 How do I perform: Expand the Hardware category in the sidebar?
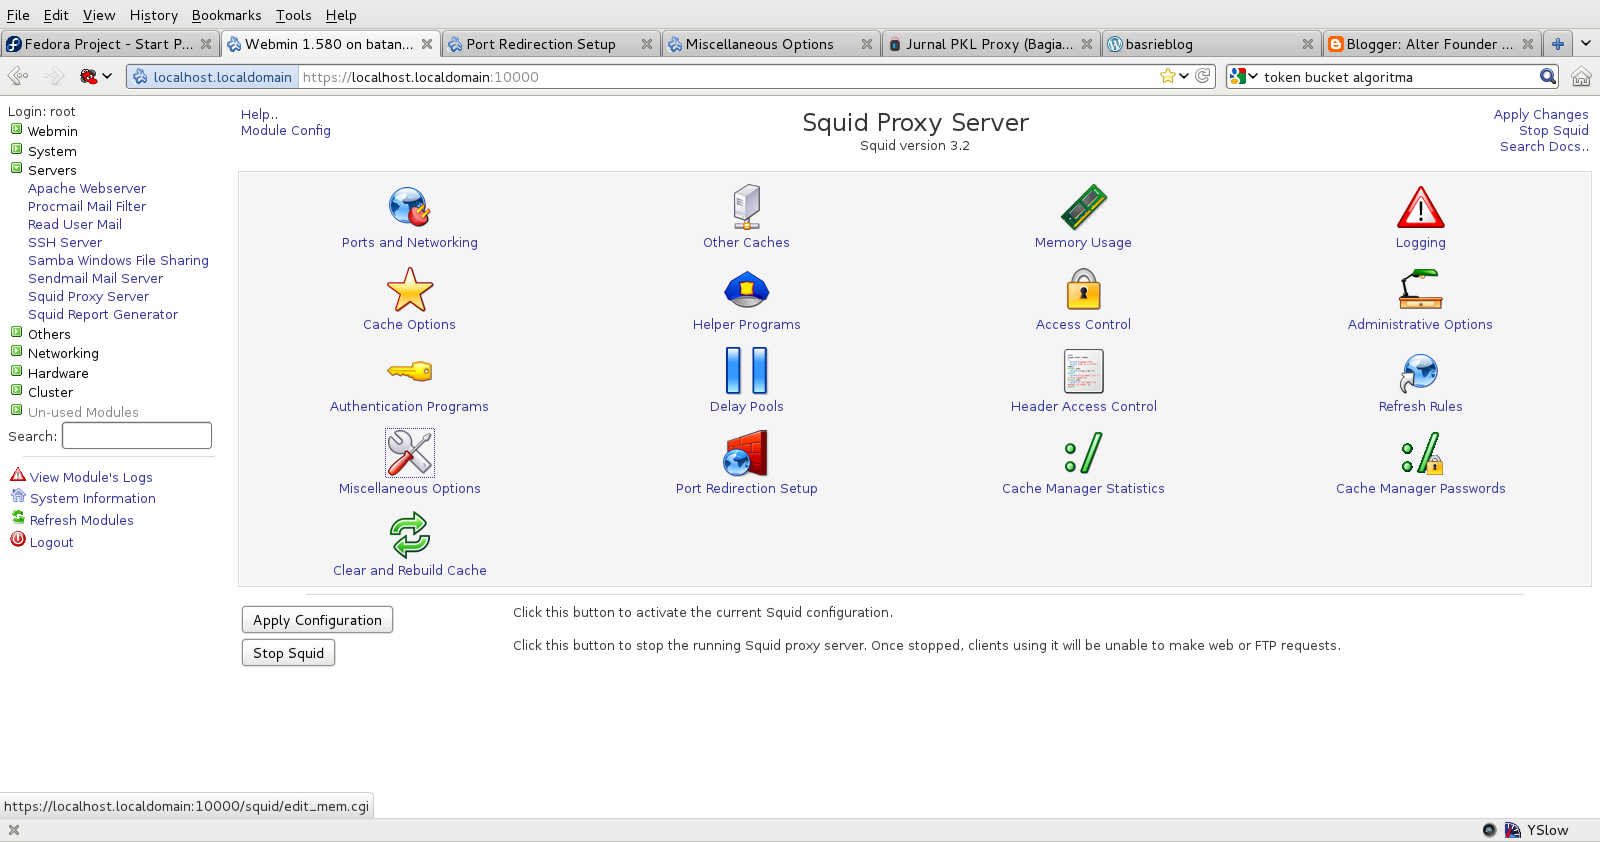[17, 372]
